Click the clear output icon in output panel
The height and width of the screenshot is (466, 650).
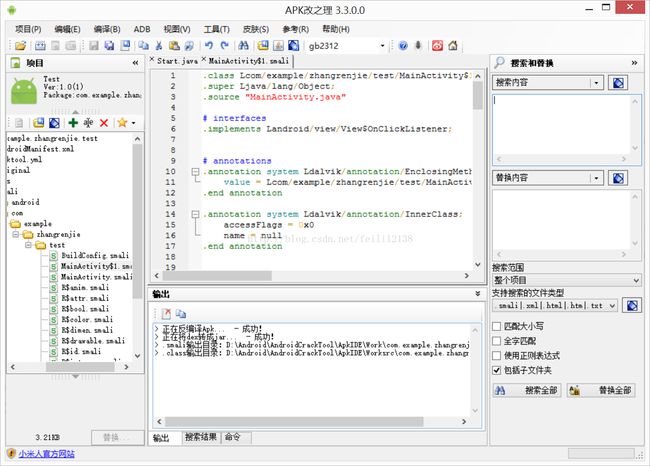coord(166,314)
